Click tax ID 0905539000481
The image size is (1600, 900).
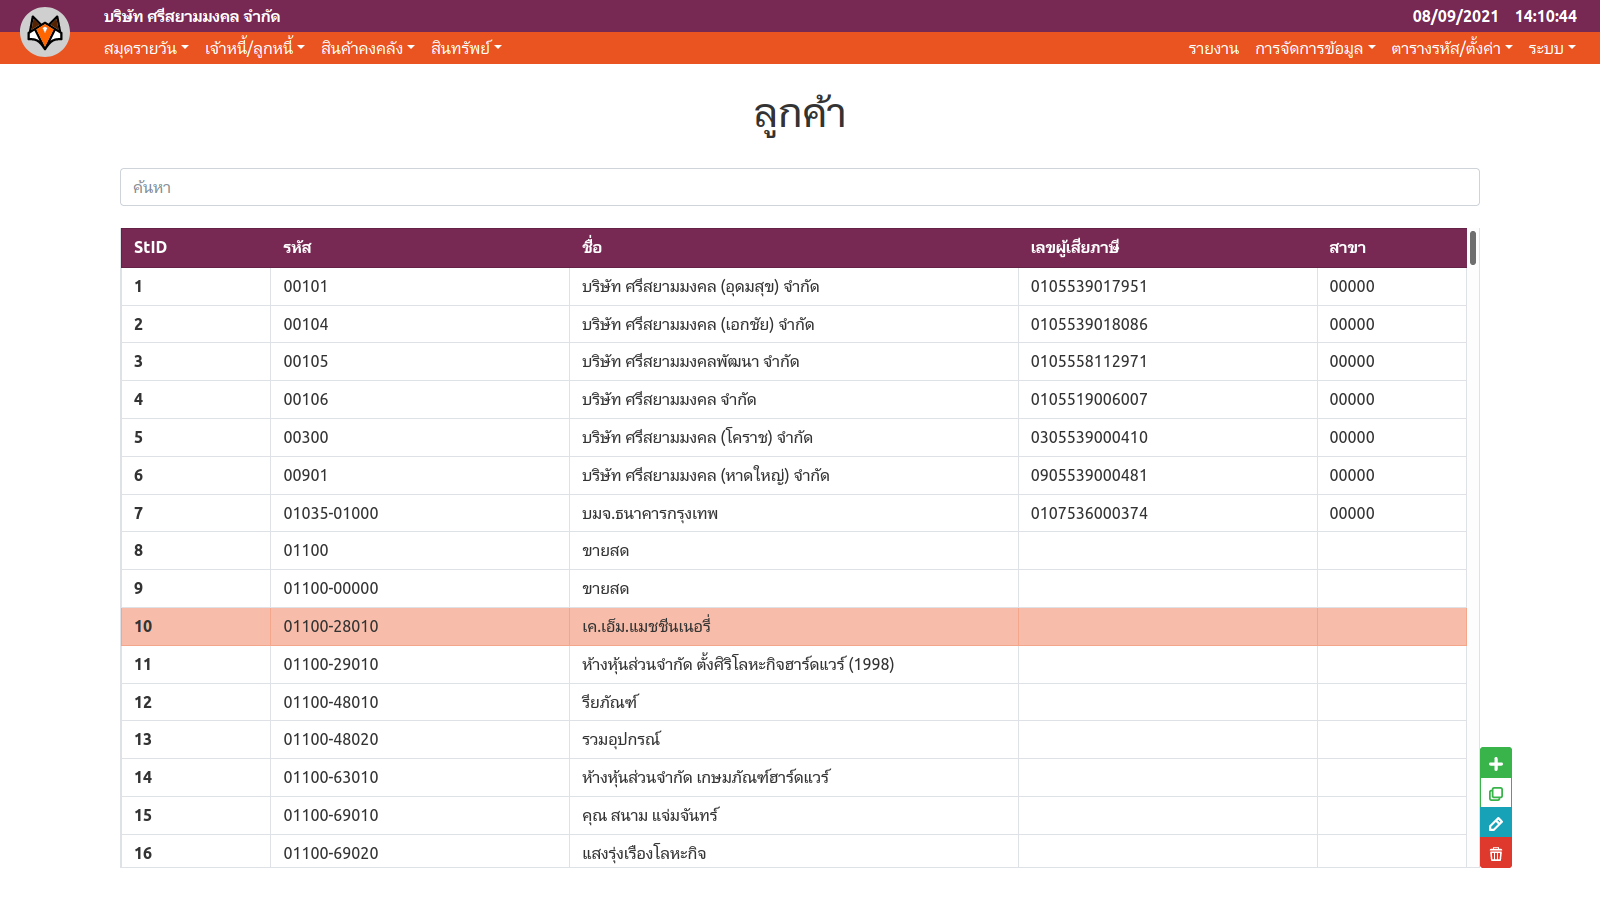[x=1089, y=475]
